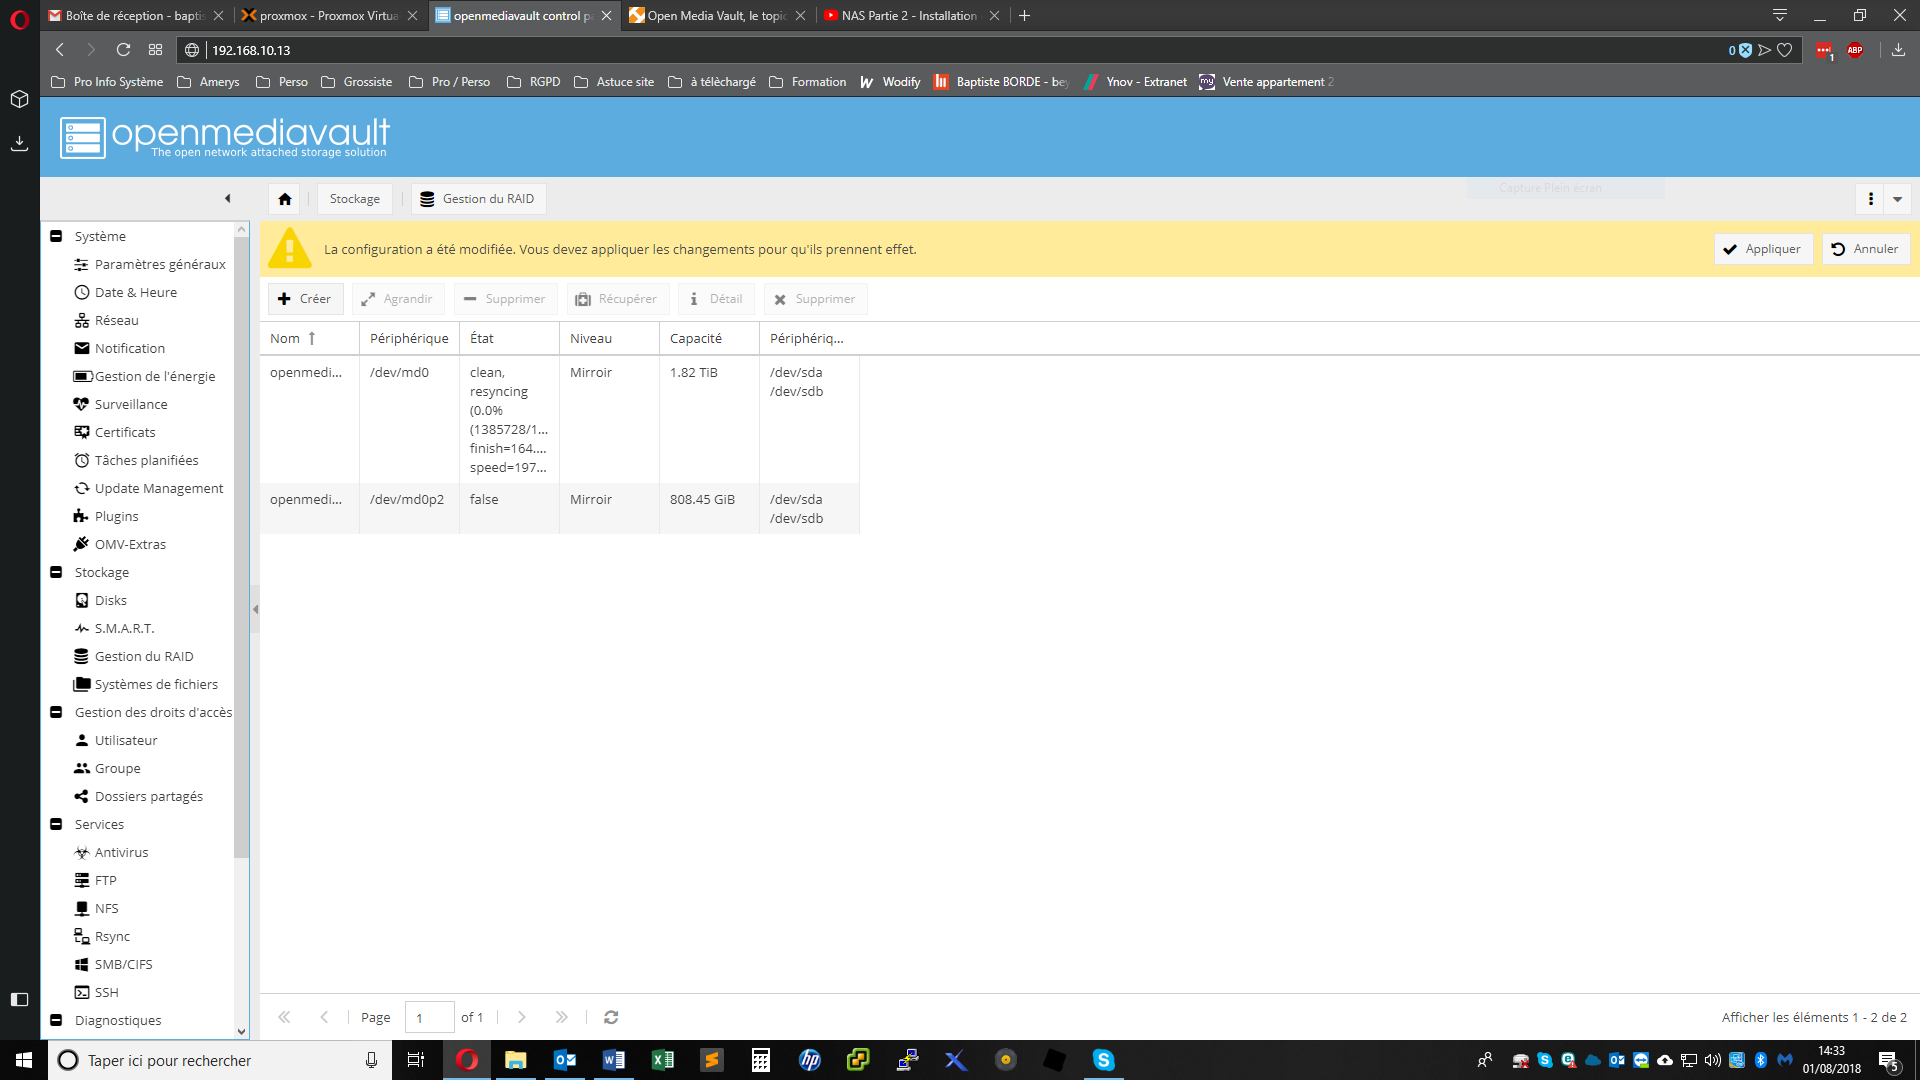Open the top-right dropdown arrow menu
The width and height of the screenshot is (1920, 1080).
[1897, 199]
